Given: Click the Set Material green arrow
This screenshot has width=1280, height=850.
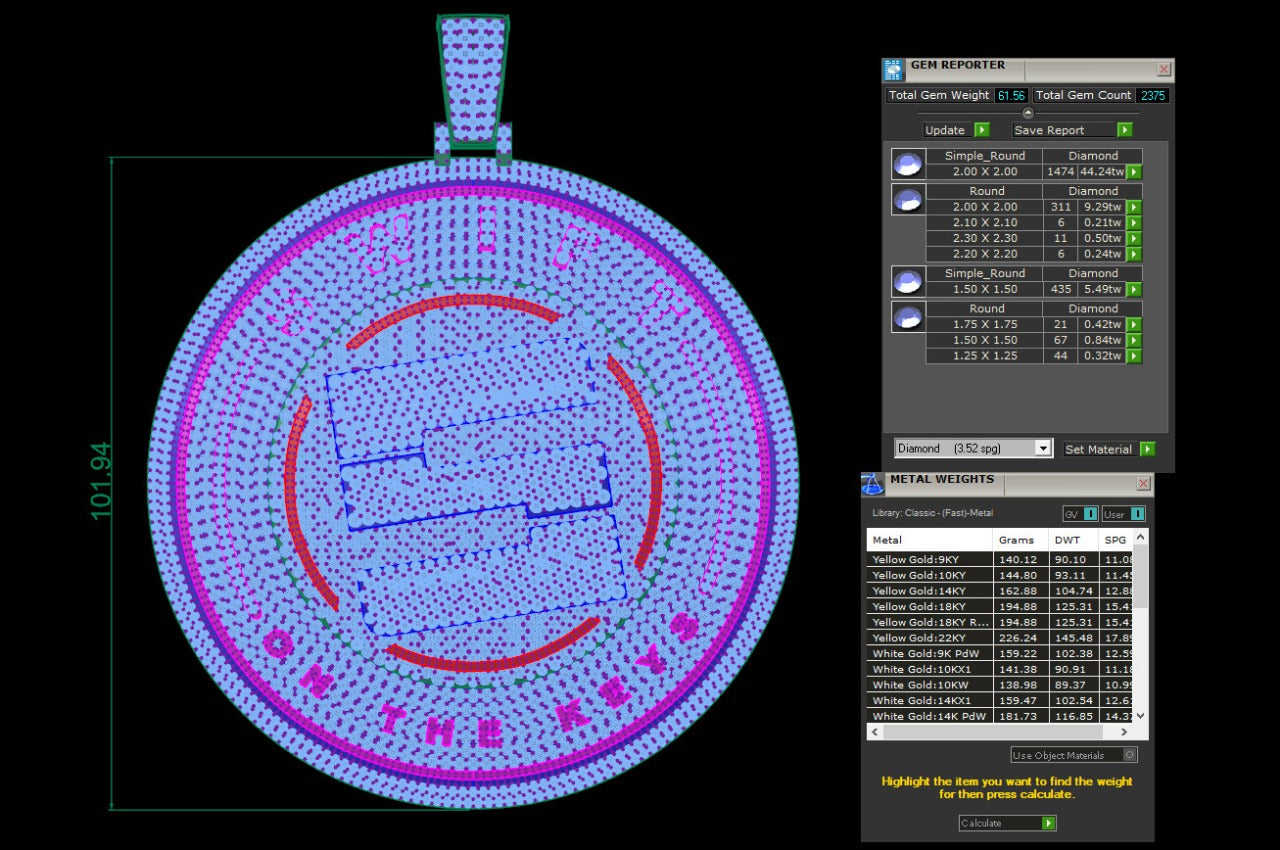Looking at the screenshot, I should coord(1147,449).
